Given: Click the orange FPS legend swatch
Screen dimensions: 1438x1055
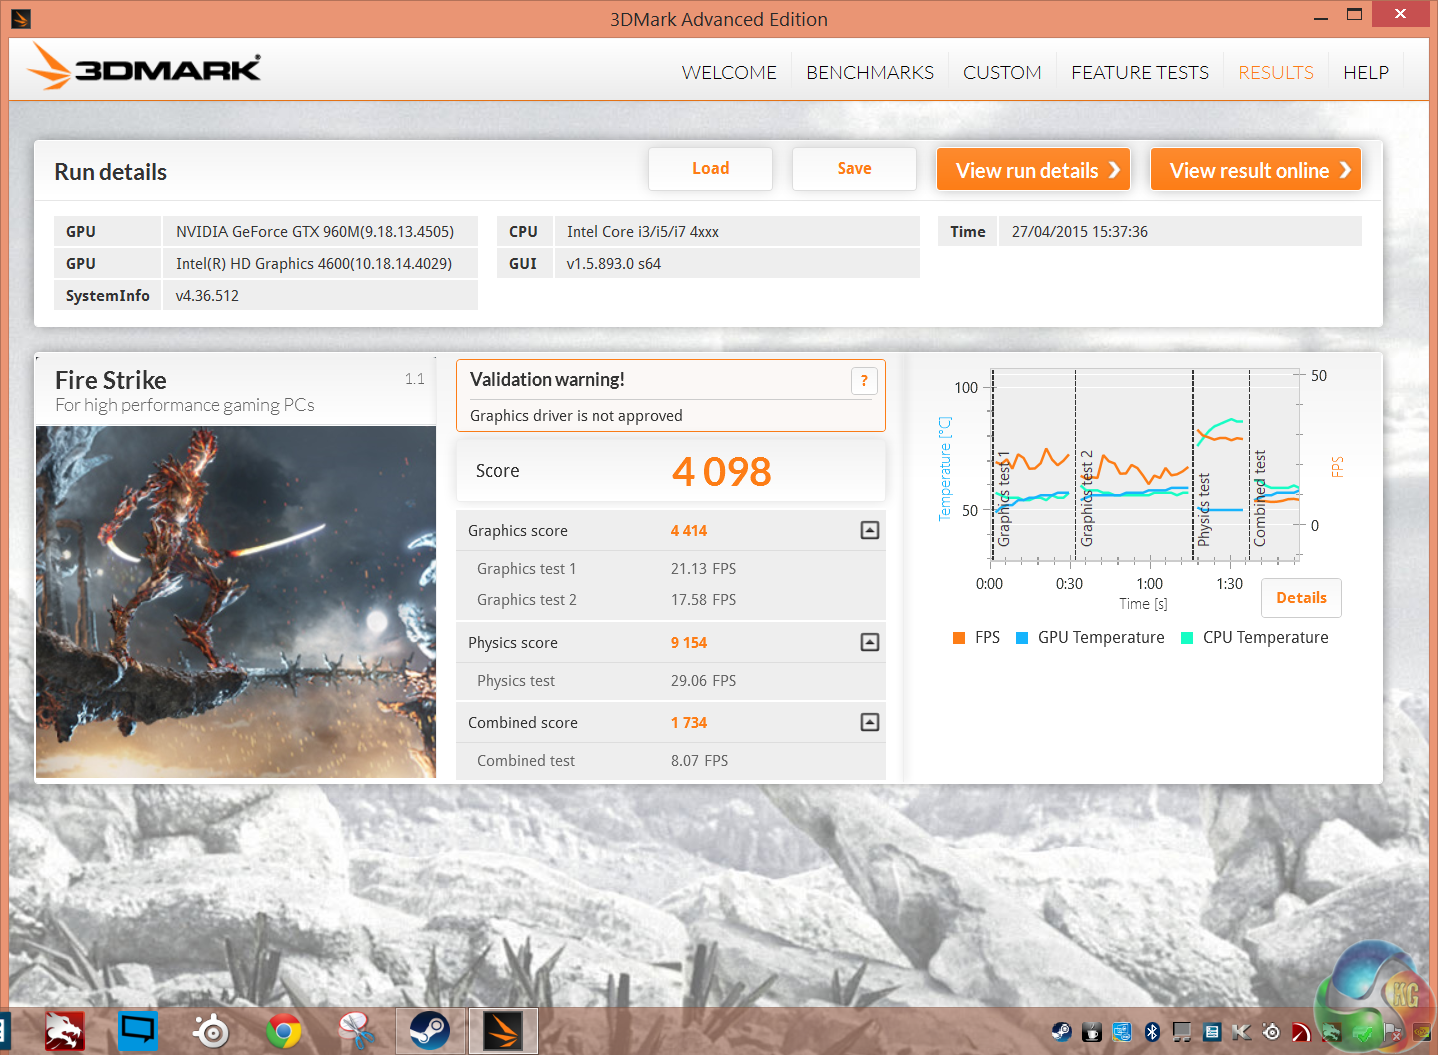Looking at the screenshot, I should click(959, 638).
